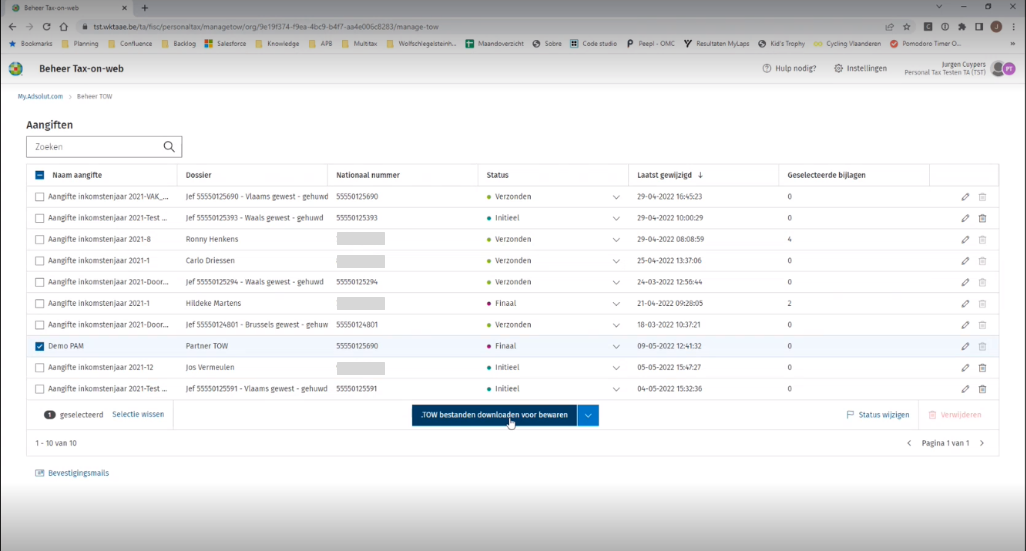Click Status wijzigen button
1026x551 pixels.
point(877,414)
